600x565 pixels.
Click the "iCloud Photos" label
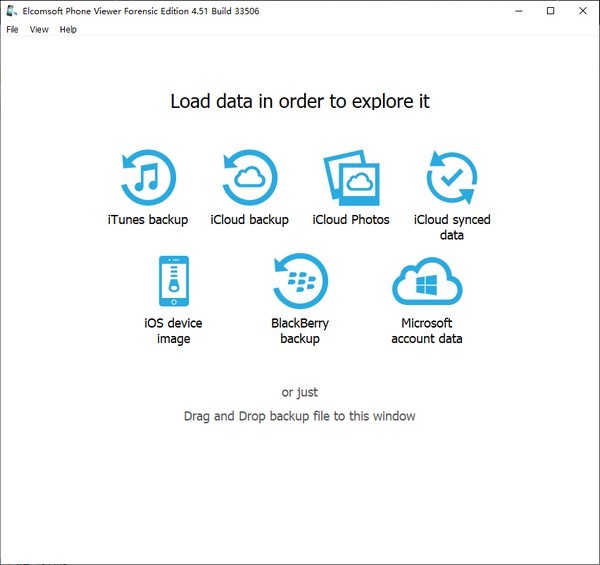[x=351, y=220]
